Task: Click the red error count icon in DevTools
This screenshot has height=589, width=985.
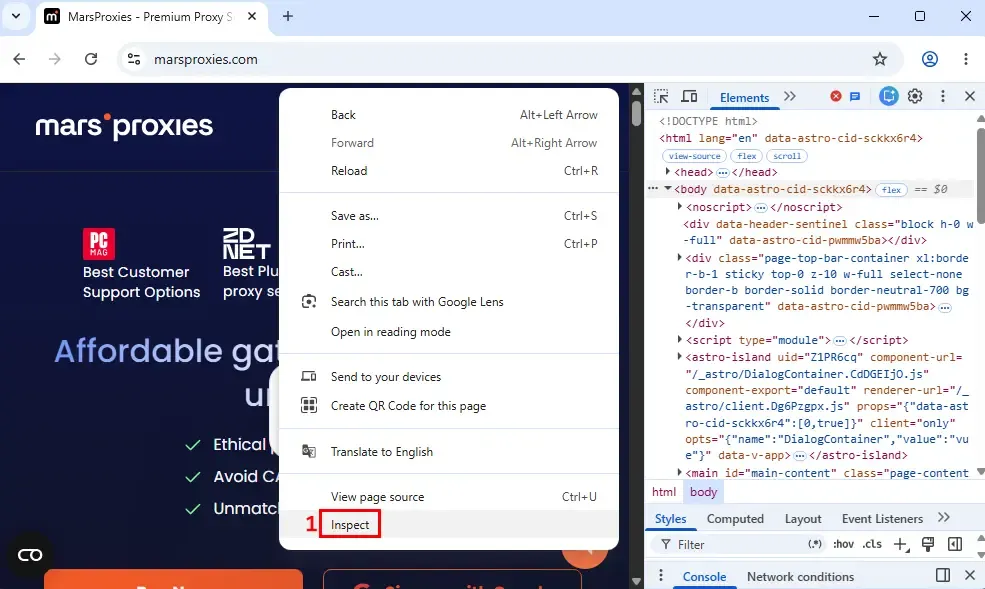Action: [835, 96]
